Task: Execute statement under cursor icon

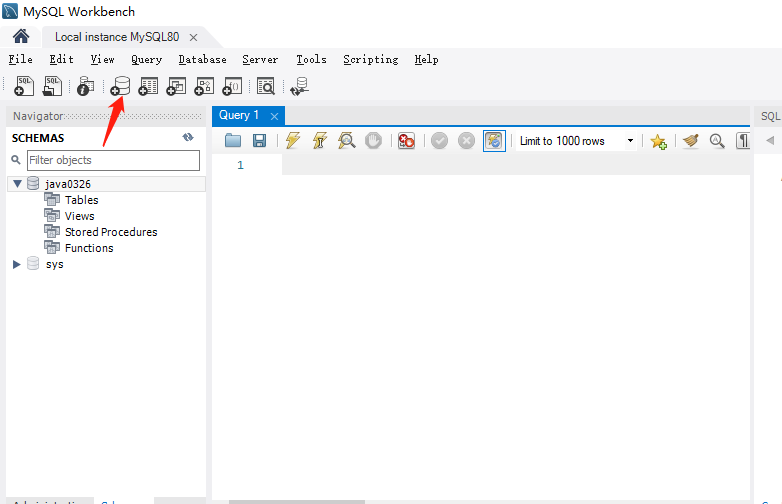Action: 320,141
